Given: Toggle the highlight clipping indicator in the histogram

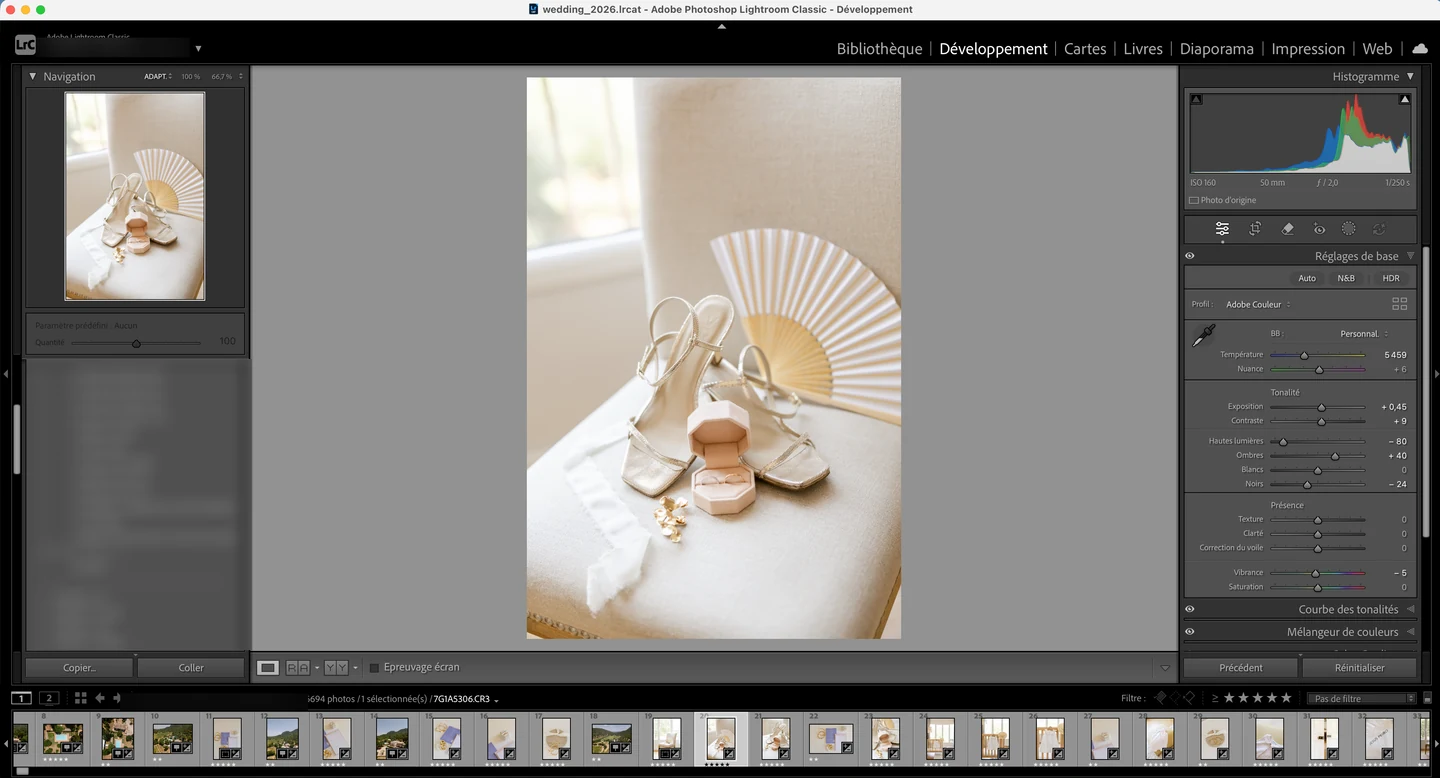Looking at the screenshot, I should (x=1404, y=99).
